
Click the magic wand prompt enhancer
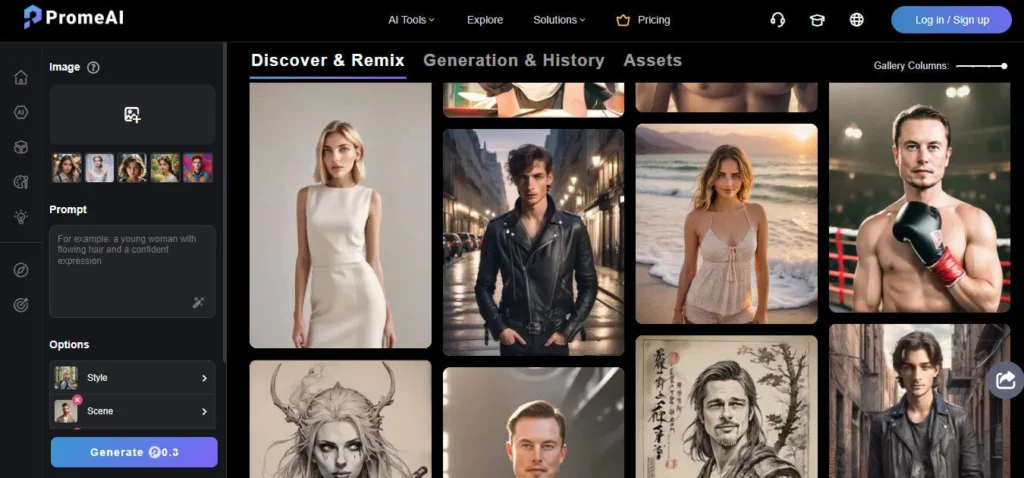(x=199, y=302)
